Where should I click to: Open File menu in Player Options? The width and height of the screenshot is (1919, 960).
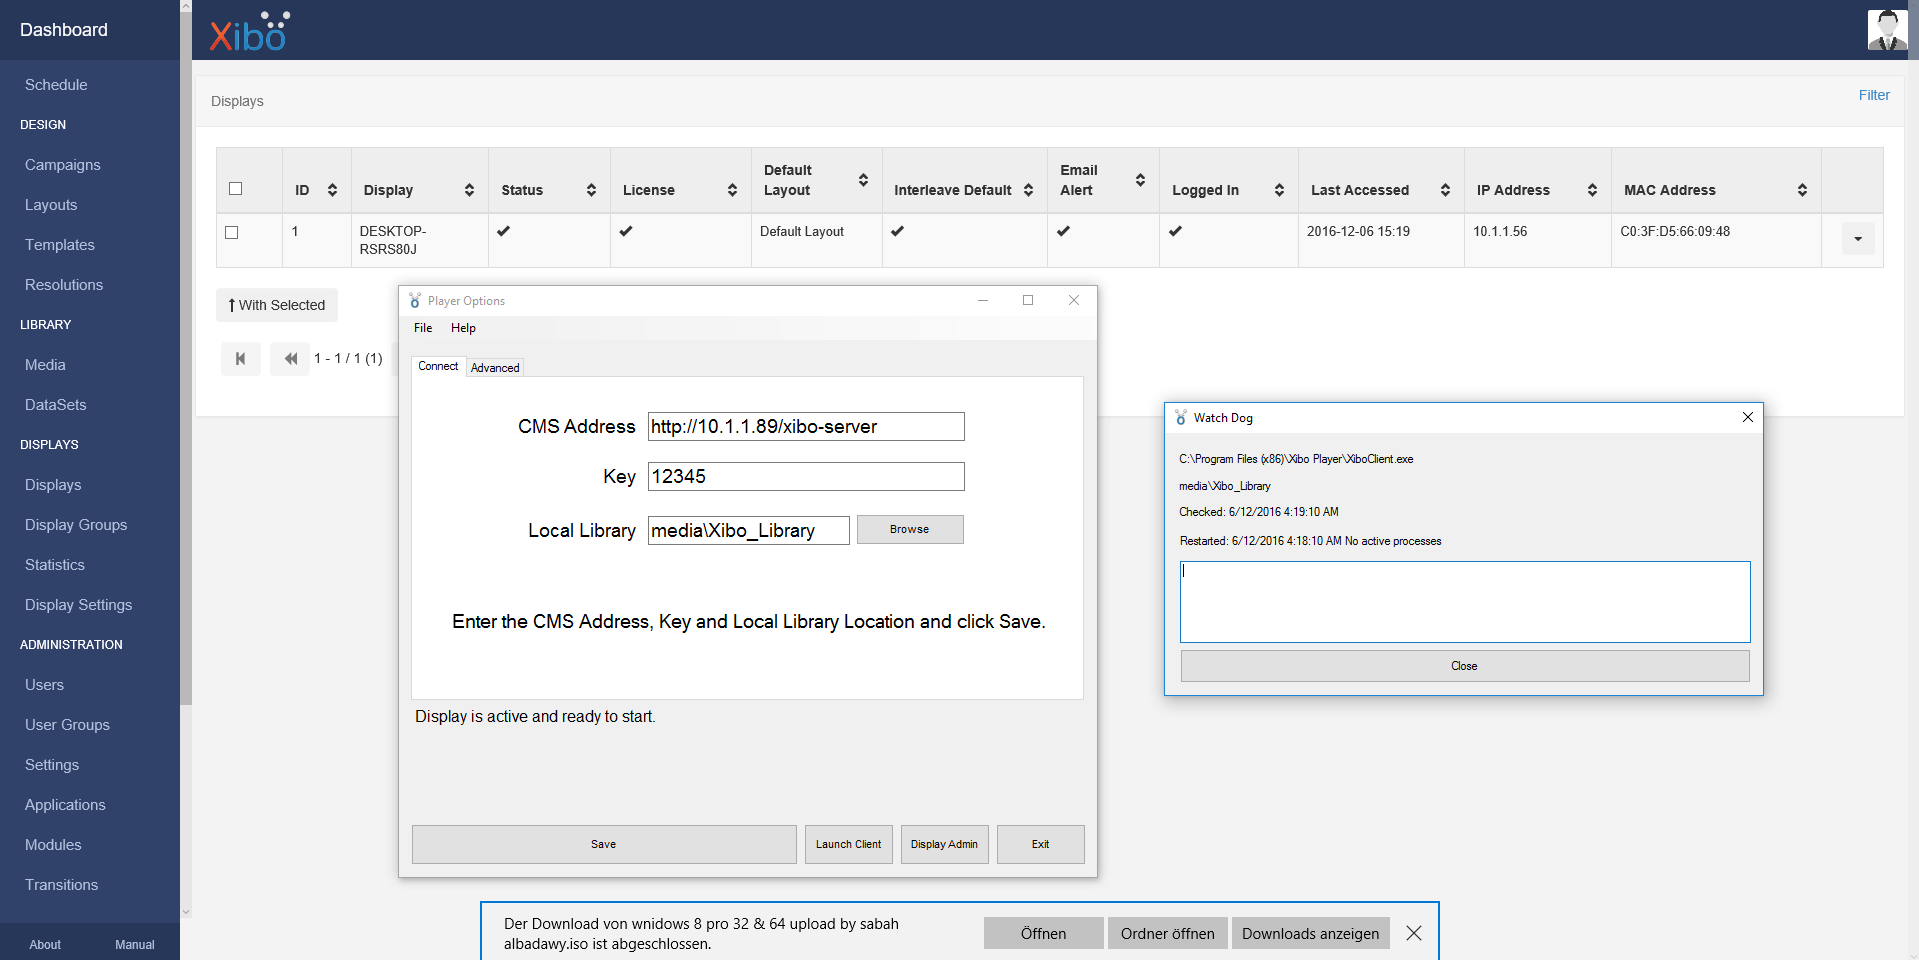point(423,328)
